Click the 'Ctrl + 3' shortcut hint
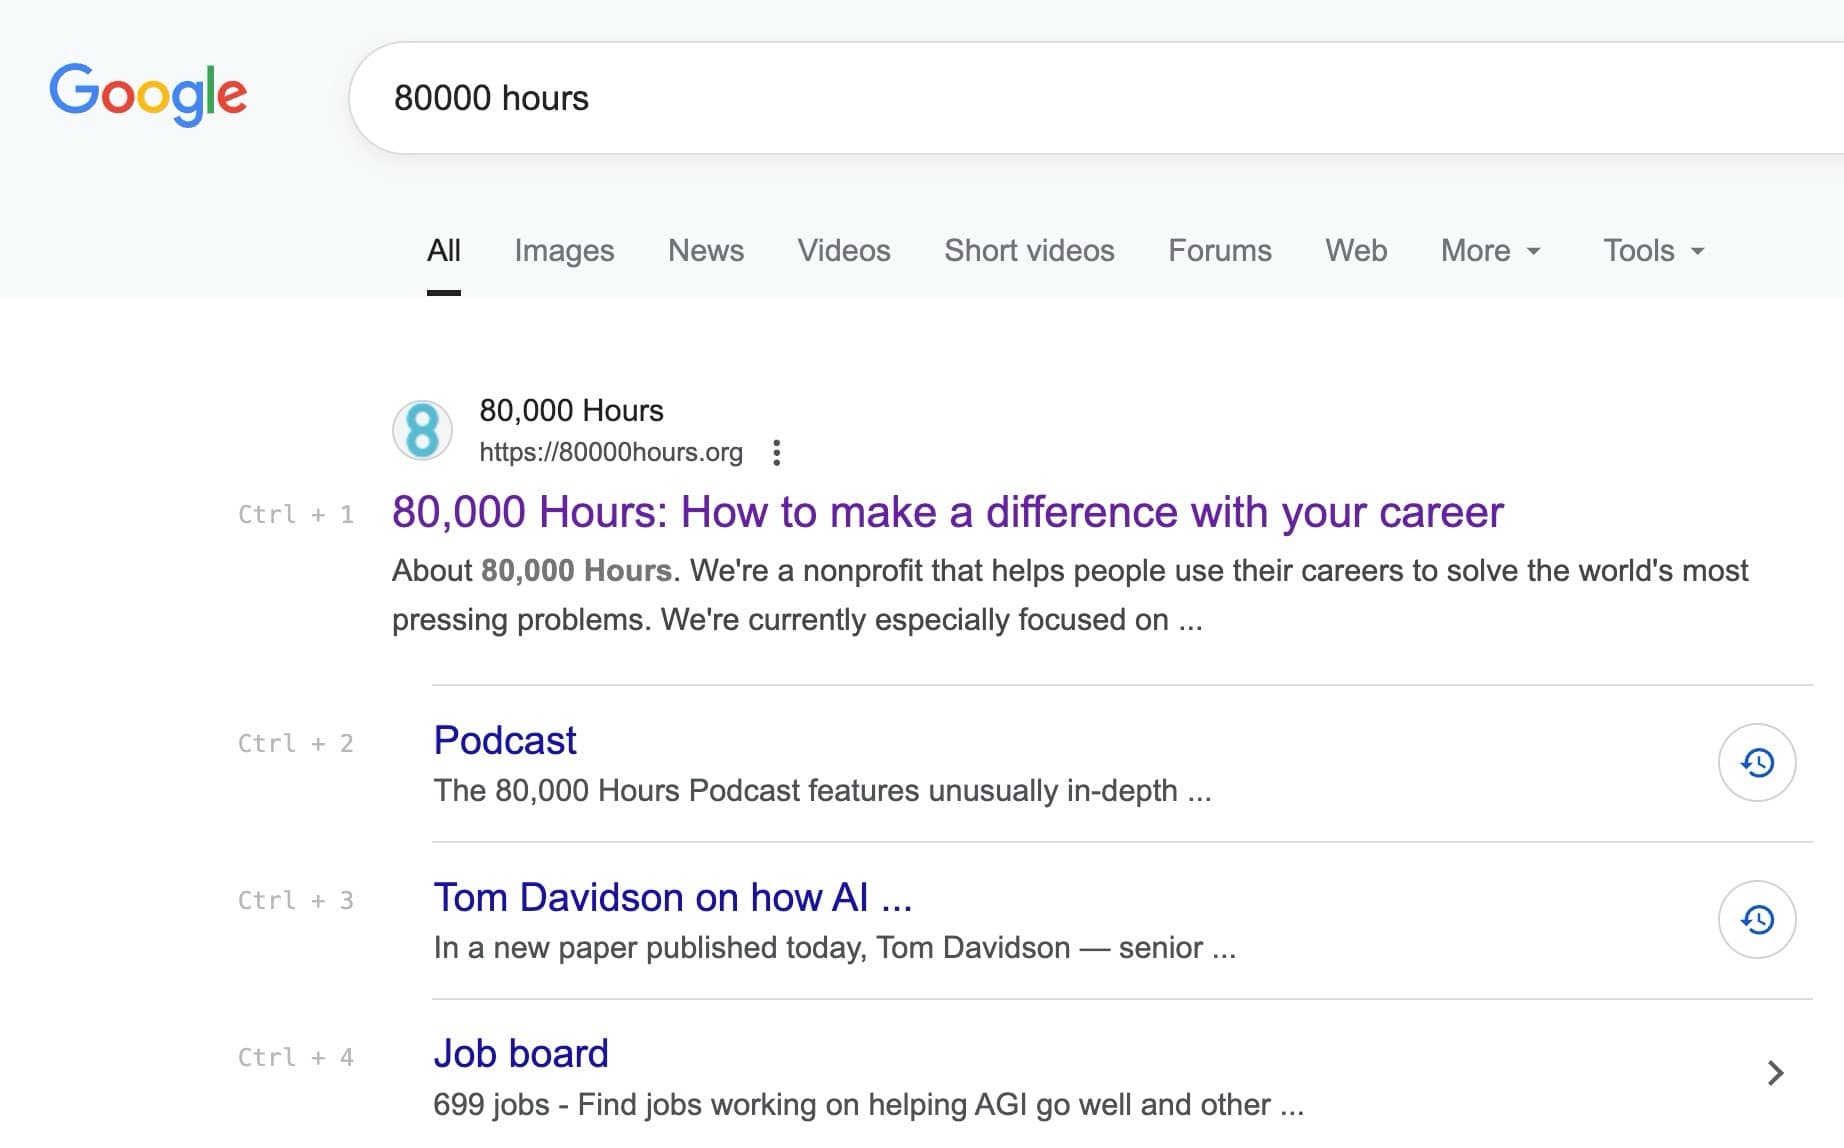Screen dimensions: 1844x1148 296,900
